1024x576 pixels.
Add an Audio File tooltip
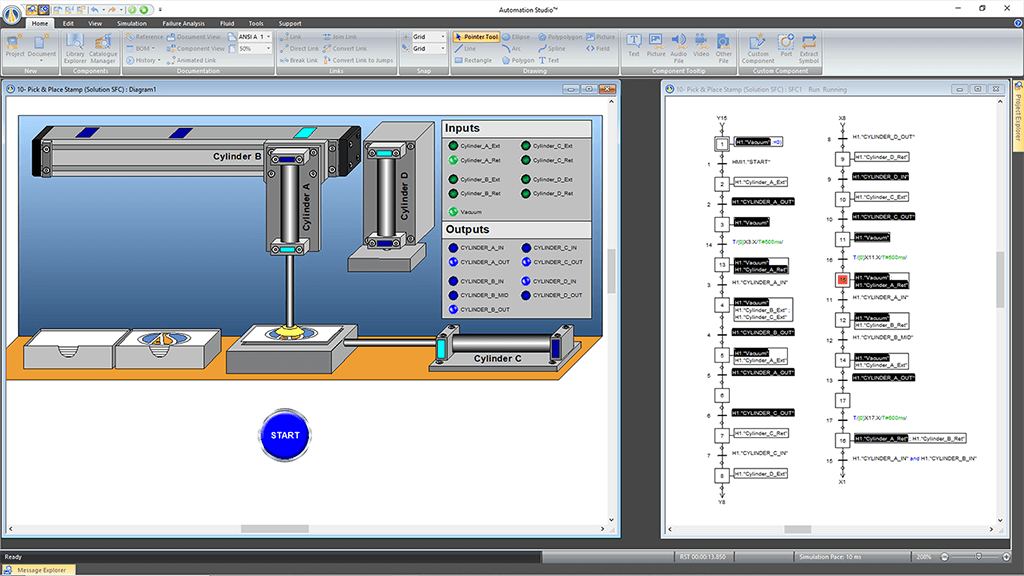[x=678, y=46]
